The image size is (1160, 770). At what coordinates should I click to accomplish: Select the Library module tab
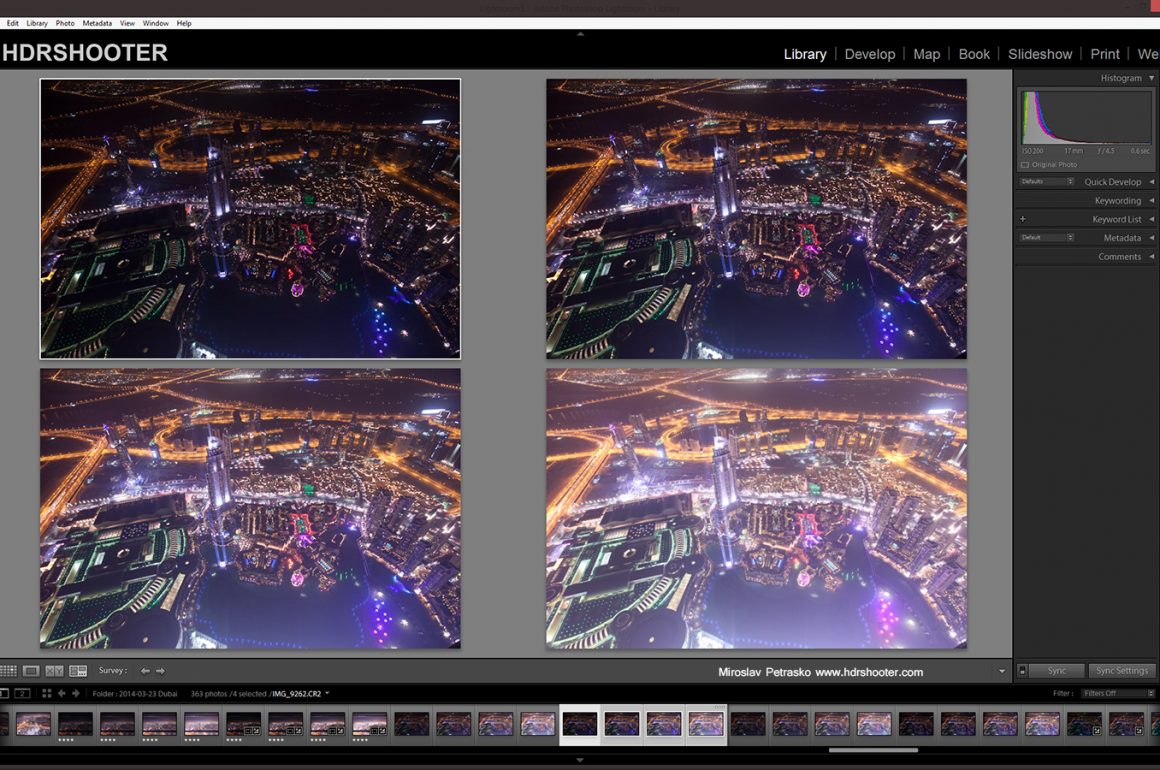(x=805, y=54)
